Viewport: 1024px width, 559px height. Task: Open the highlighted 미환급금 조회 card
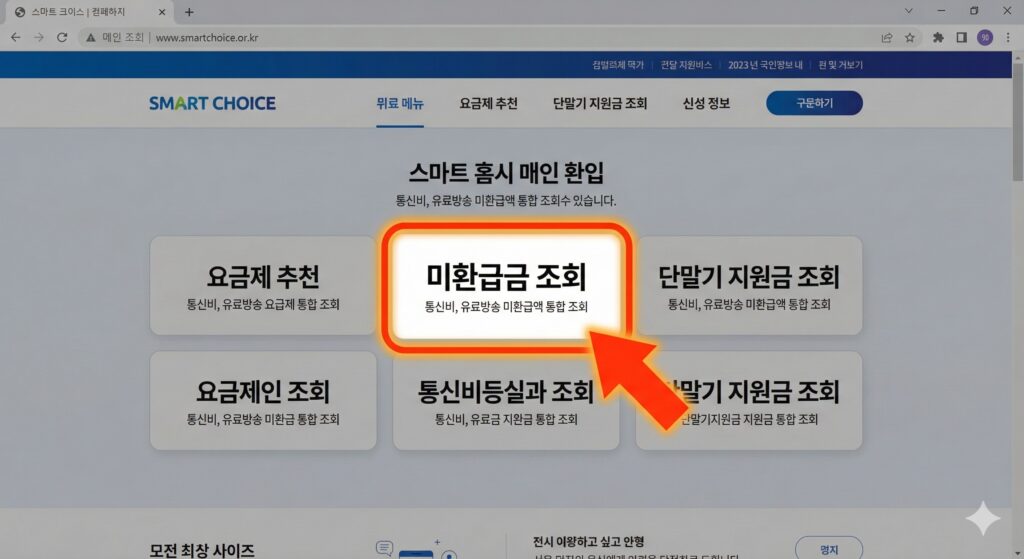(506, 287)
